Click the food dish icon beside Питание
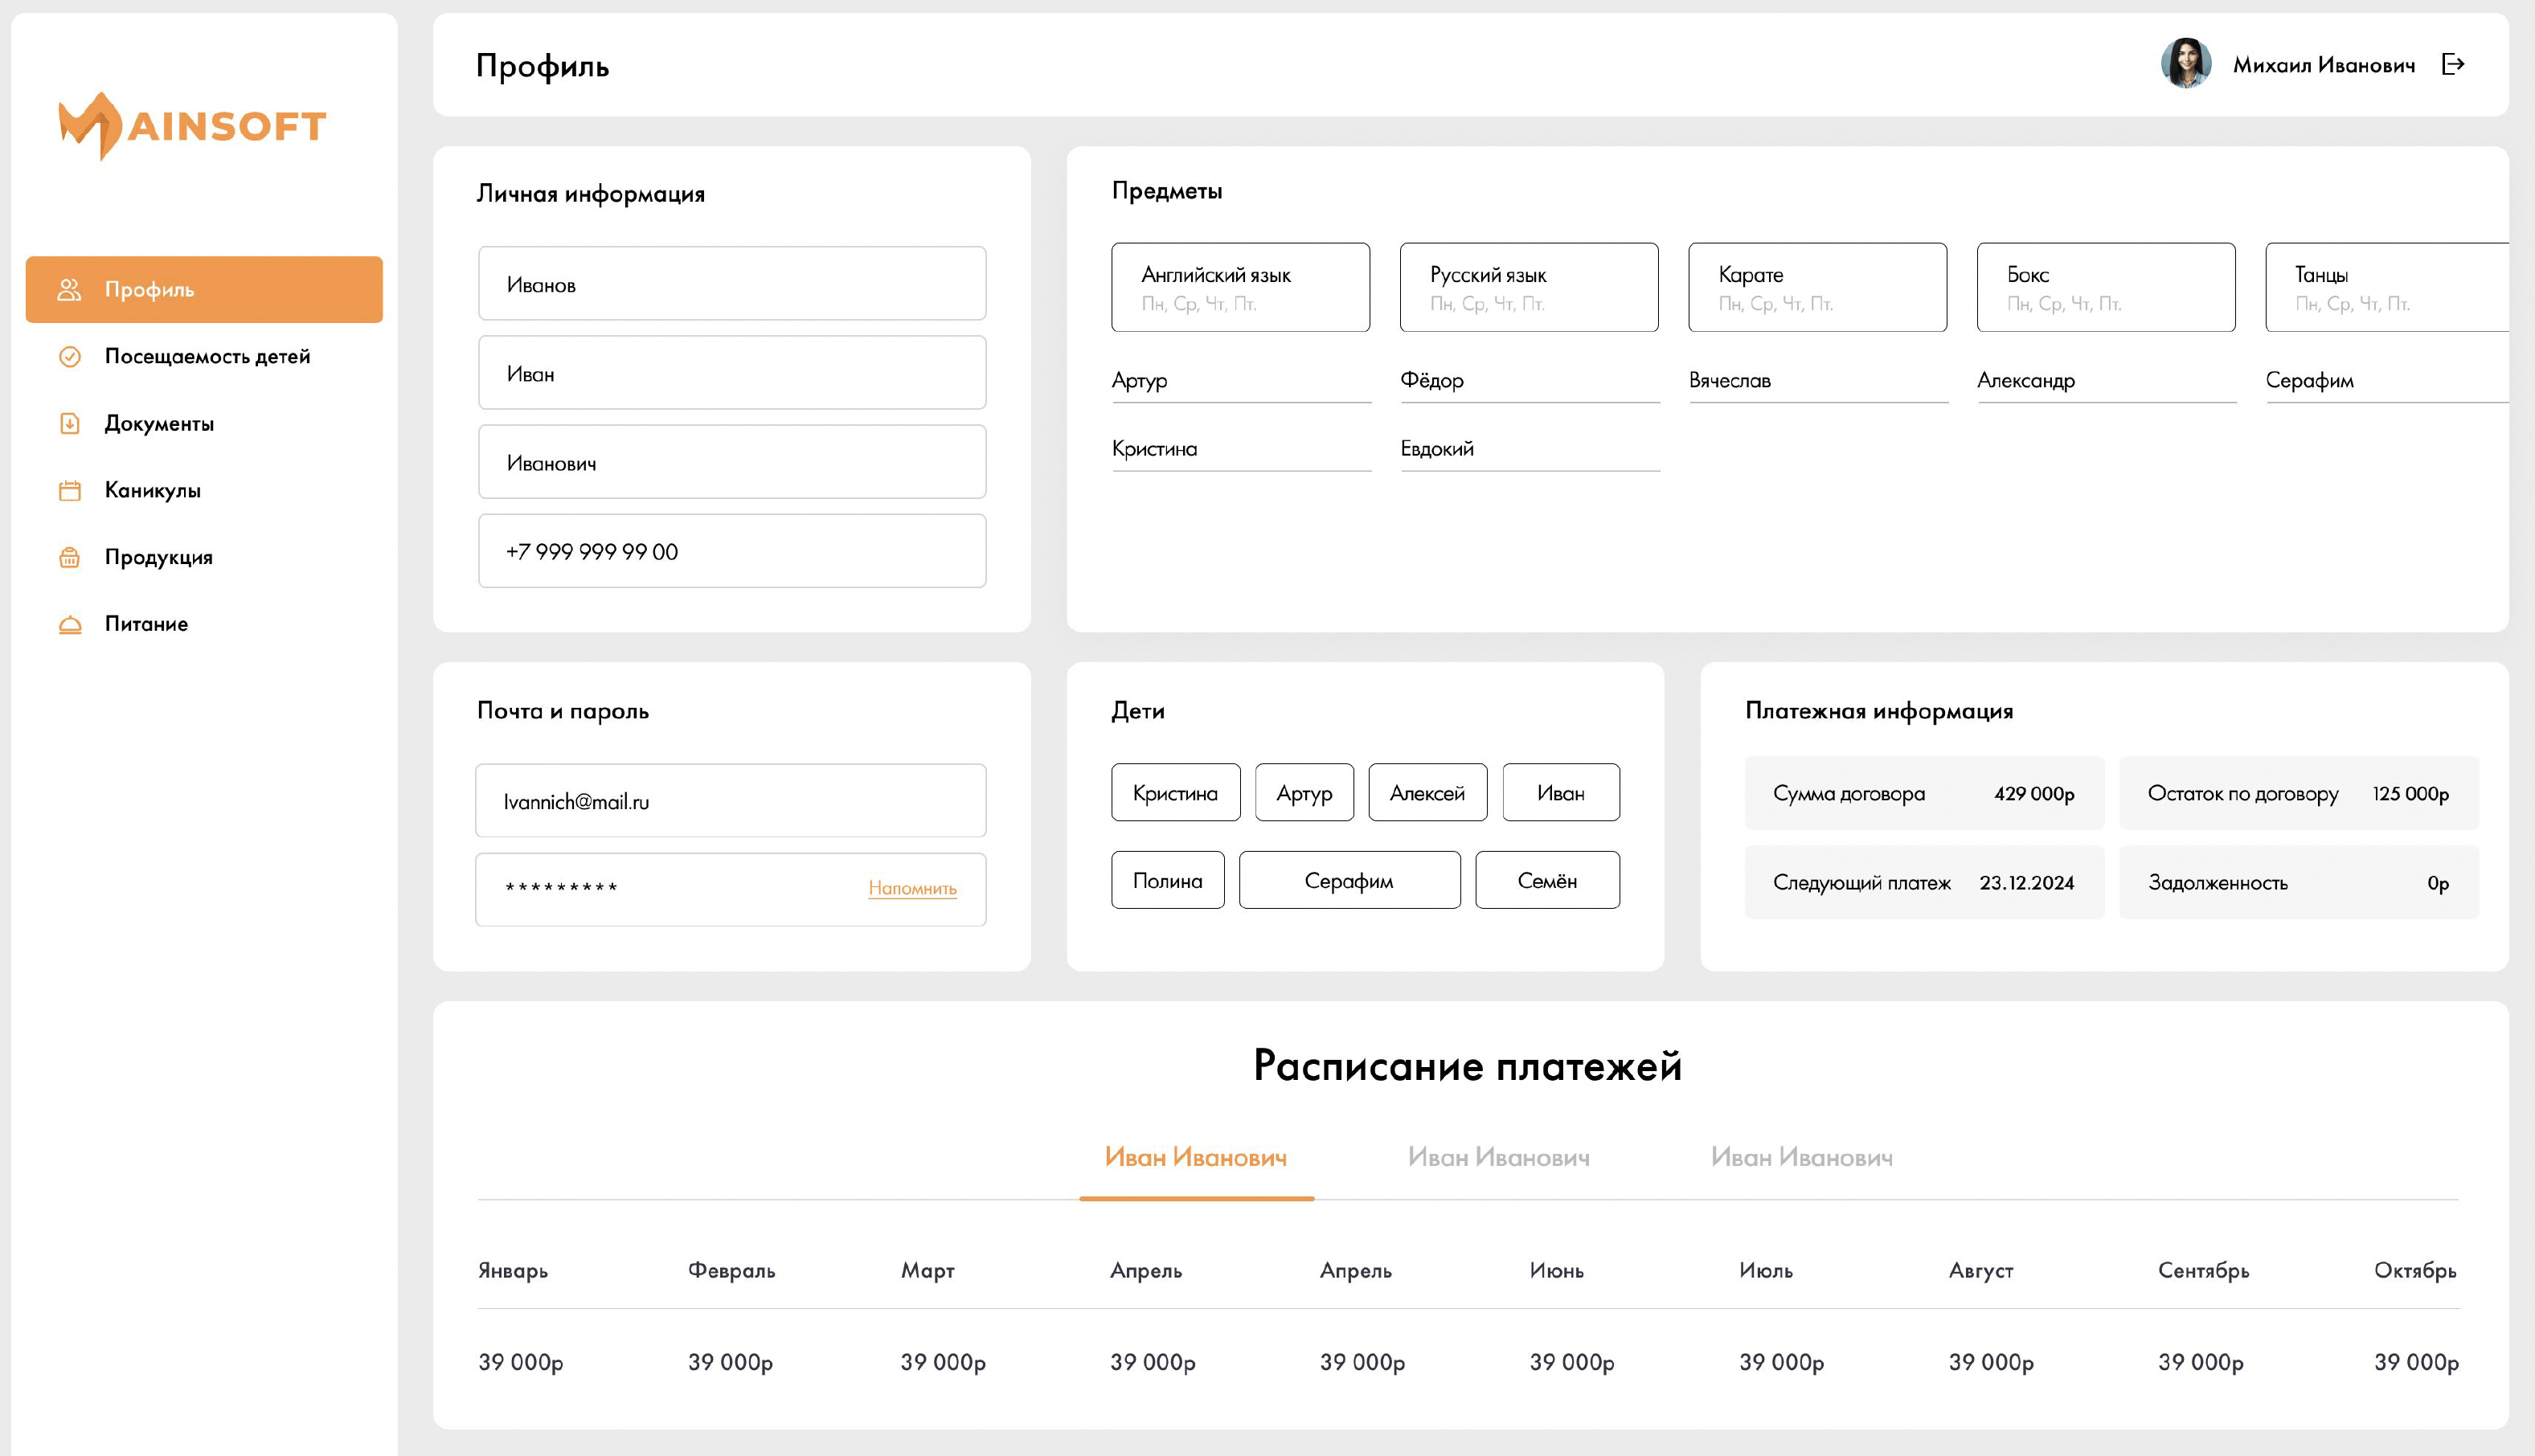2535x1456 pixels. click(x=69, y=625)
